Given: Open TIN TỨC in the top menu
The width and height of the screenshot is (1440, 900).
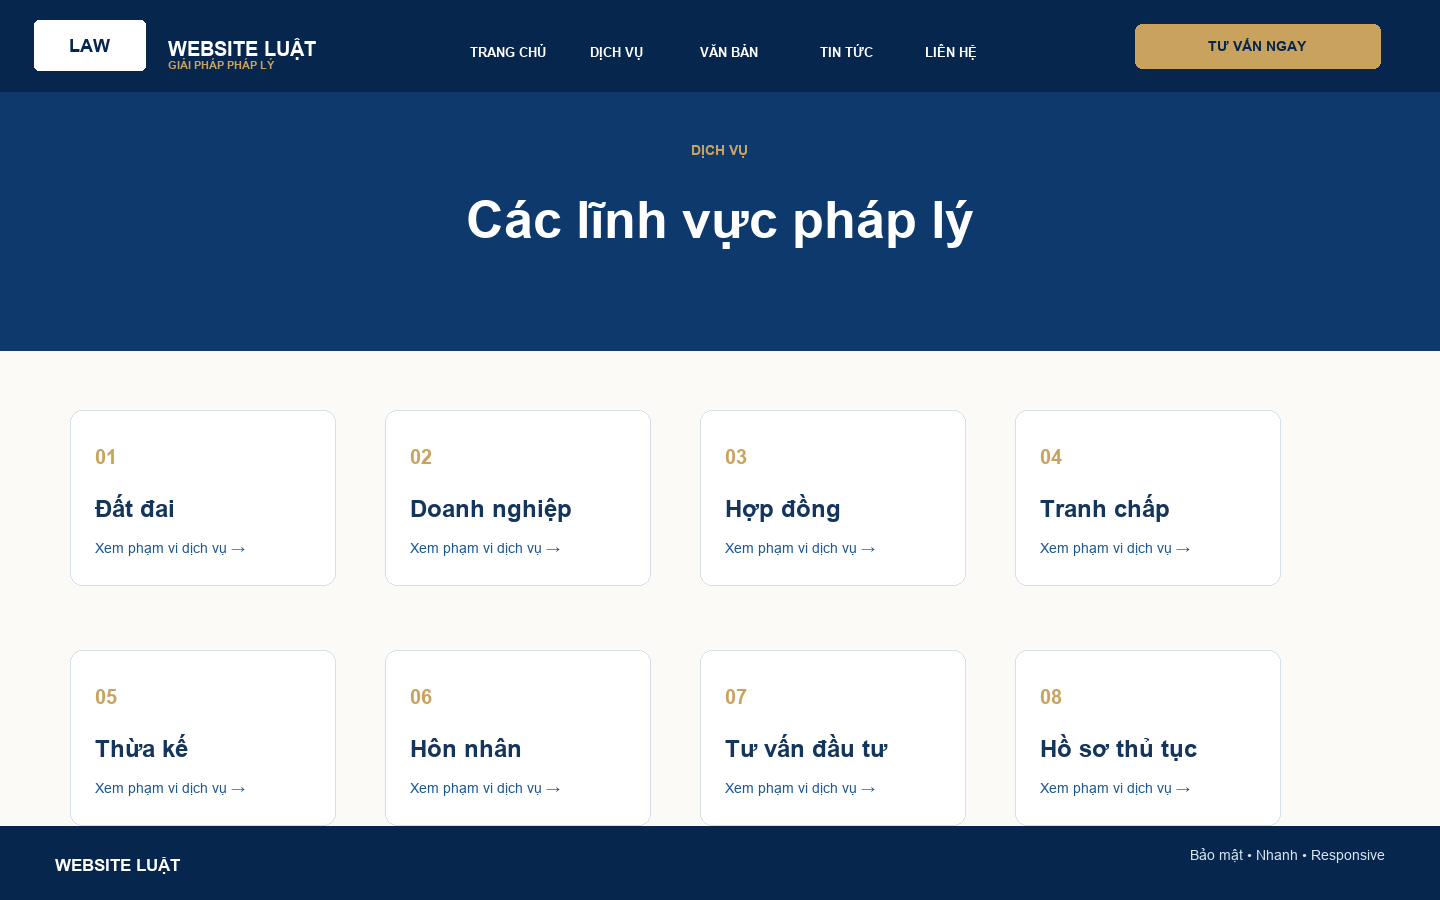Looking at the screenshot, I should (846, 52).
